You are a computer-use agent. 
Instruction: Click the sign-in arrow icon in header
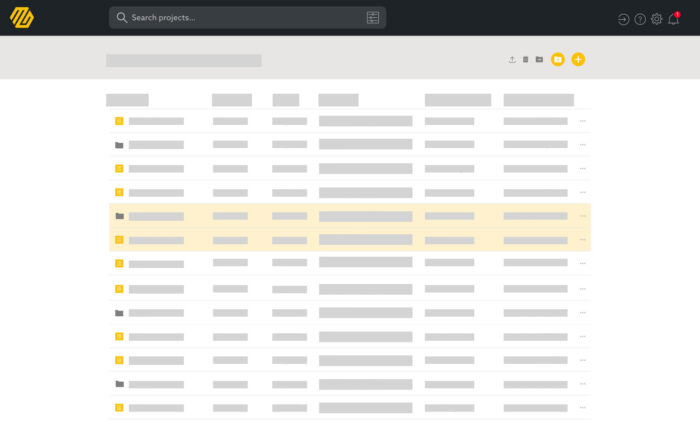click(x=623, y=19)
